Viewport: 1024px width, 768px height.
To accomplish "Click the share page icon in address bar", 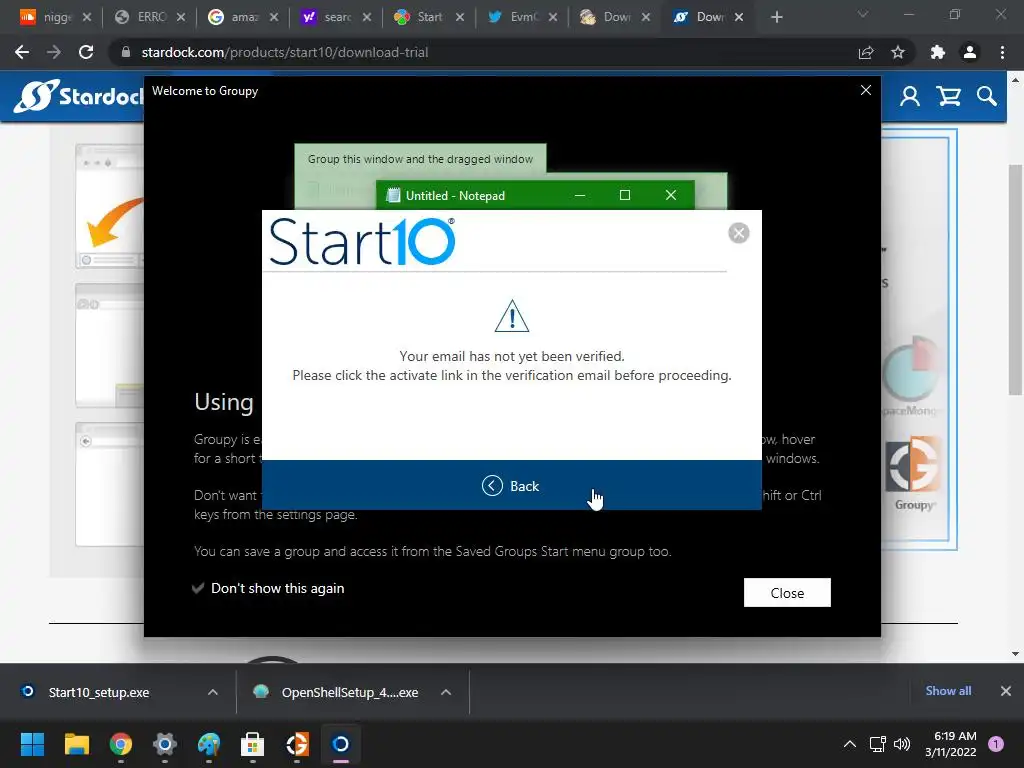I will click(866, 52).
